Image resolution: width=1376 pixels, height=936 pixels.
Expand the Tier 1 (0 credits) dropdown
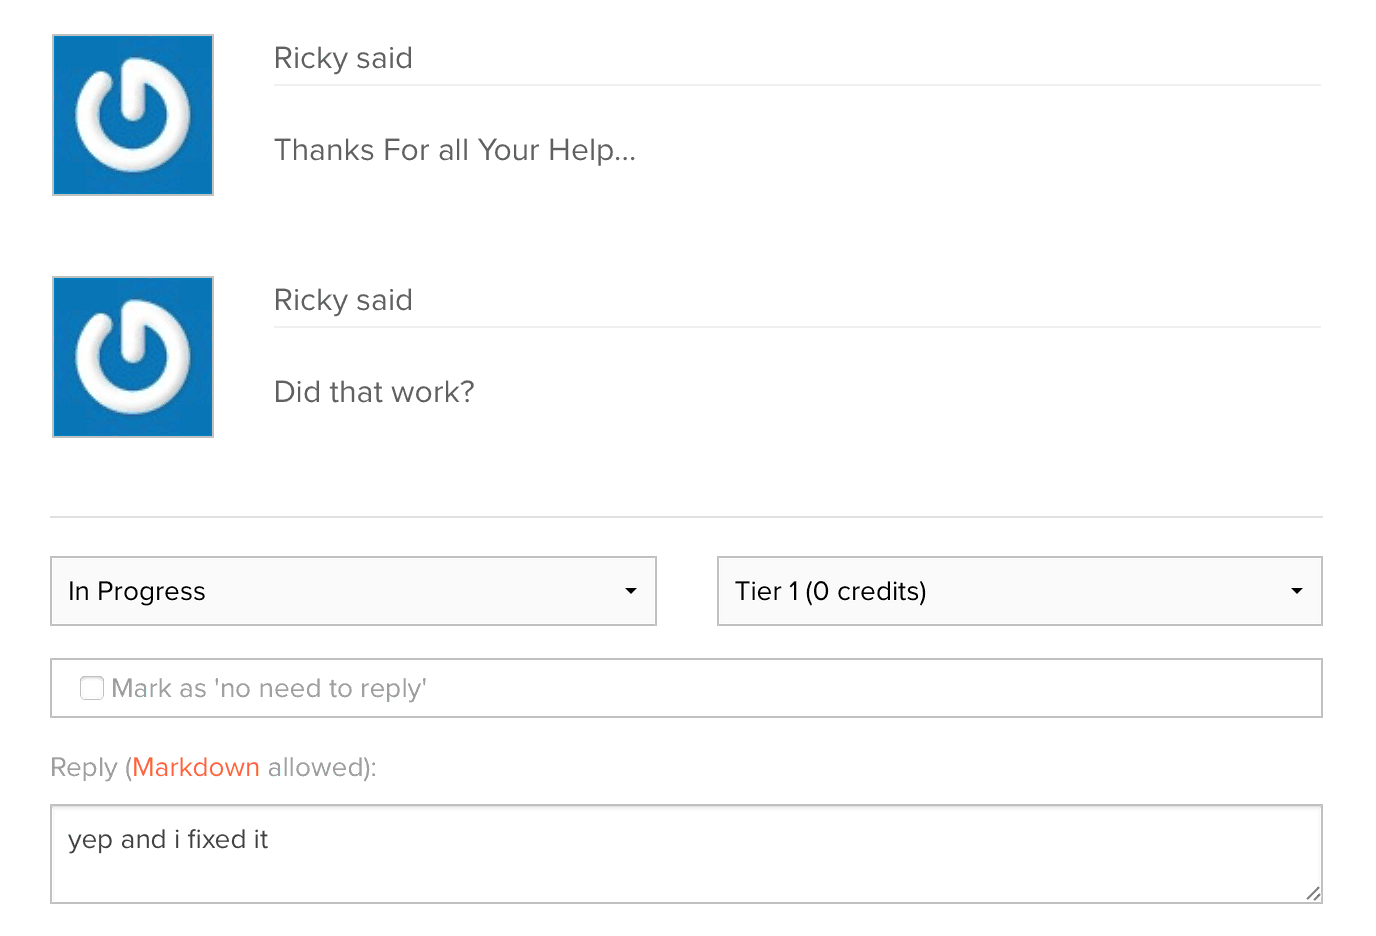[x=1019, y=591]
